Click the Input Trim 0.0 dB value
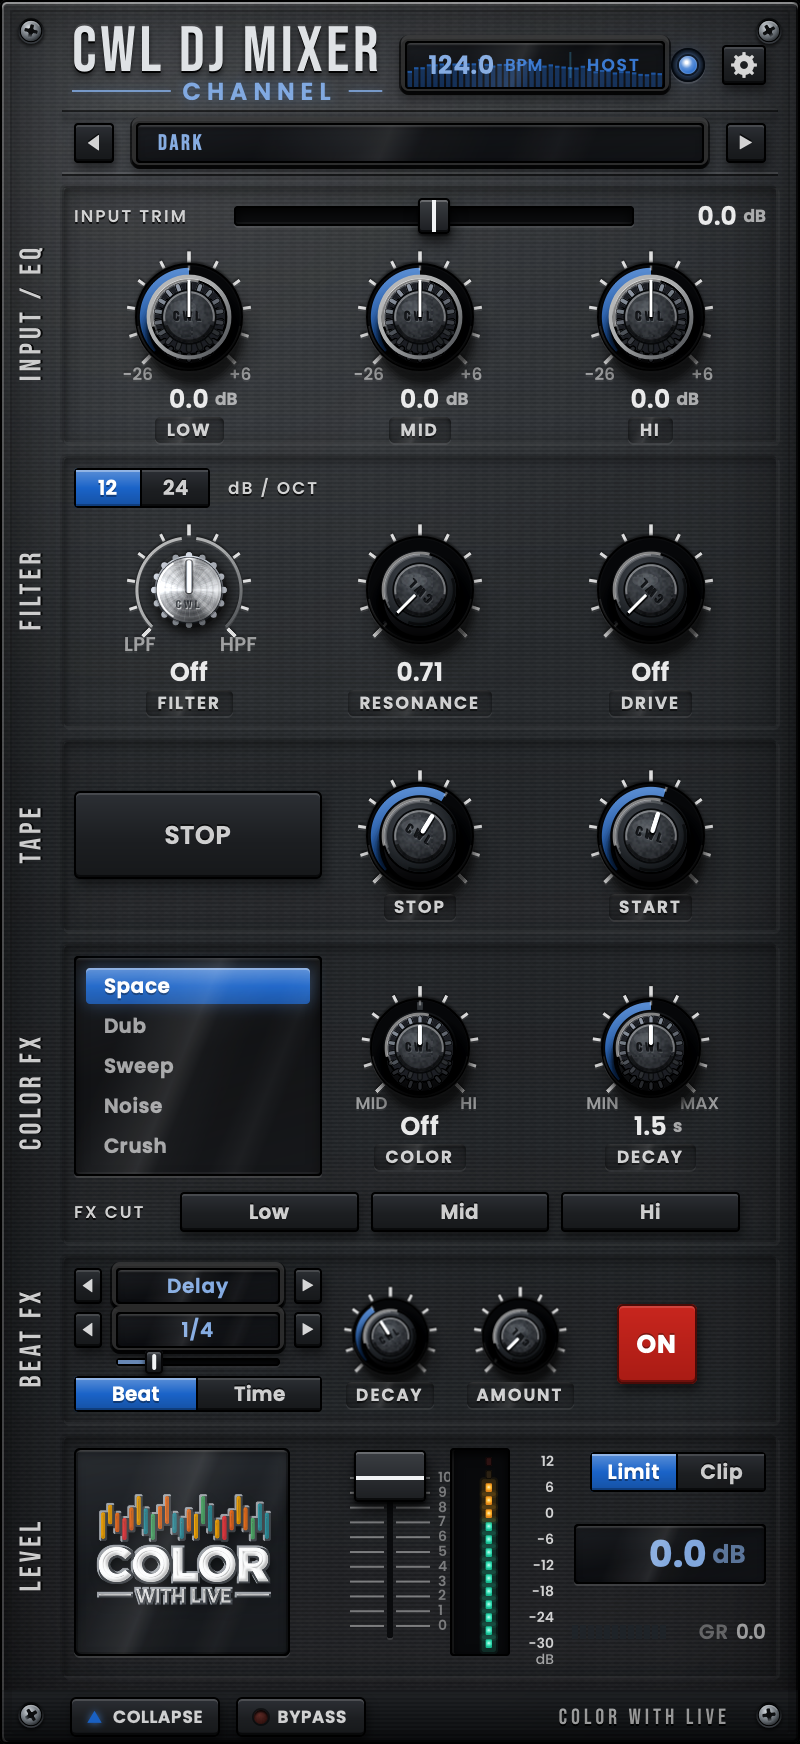The image size is (800, 1744). [x=731, y=216]
